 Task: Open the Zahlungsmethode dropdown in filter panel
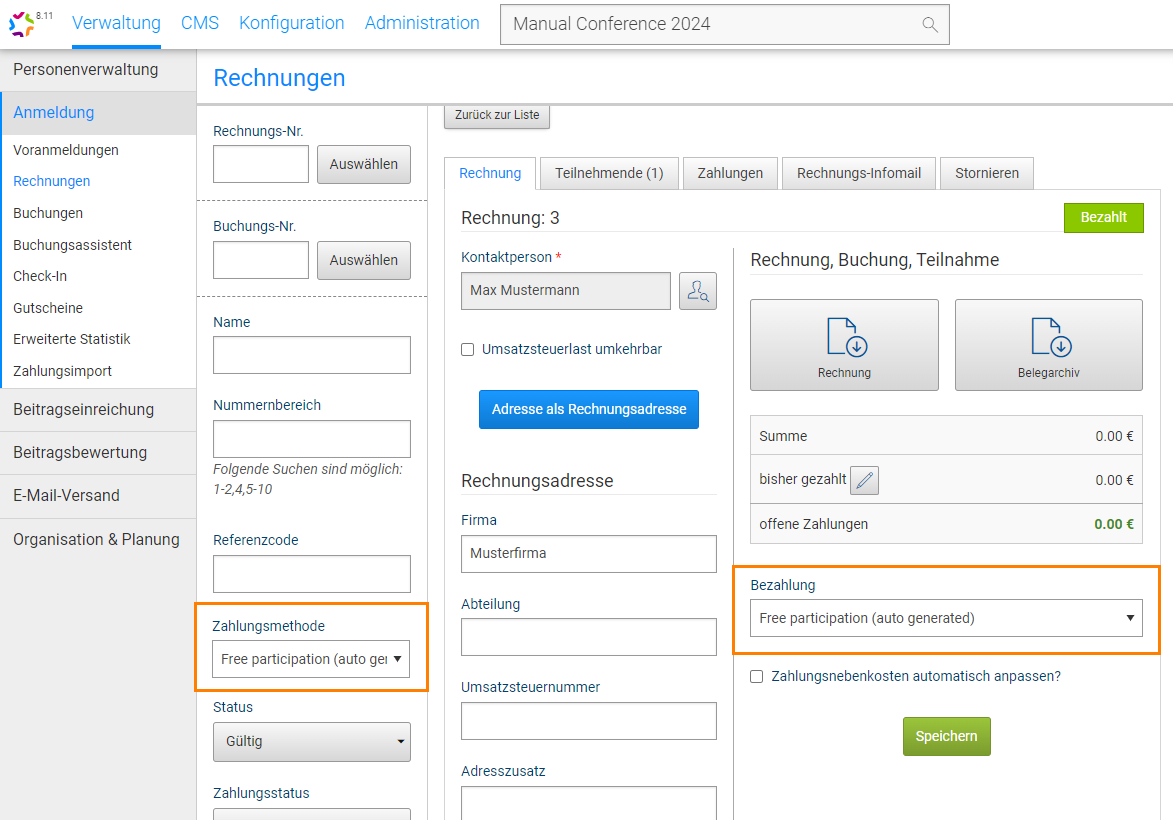point(311,659)
